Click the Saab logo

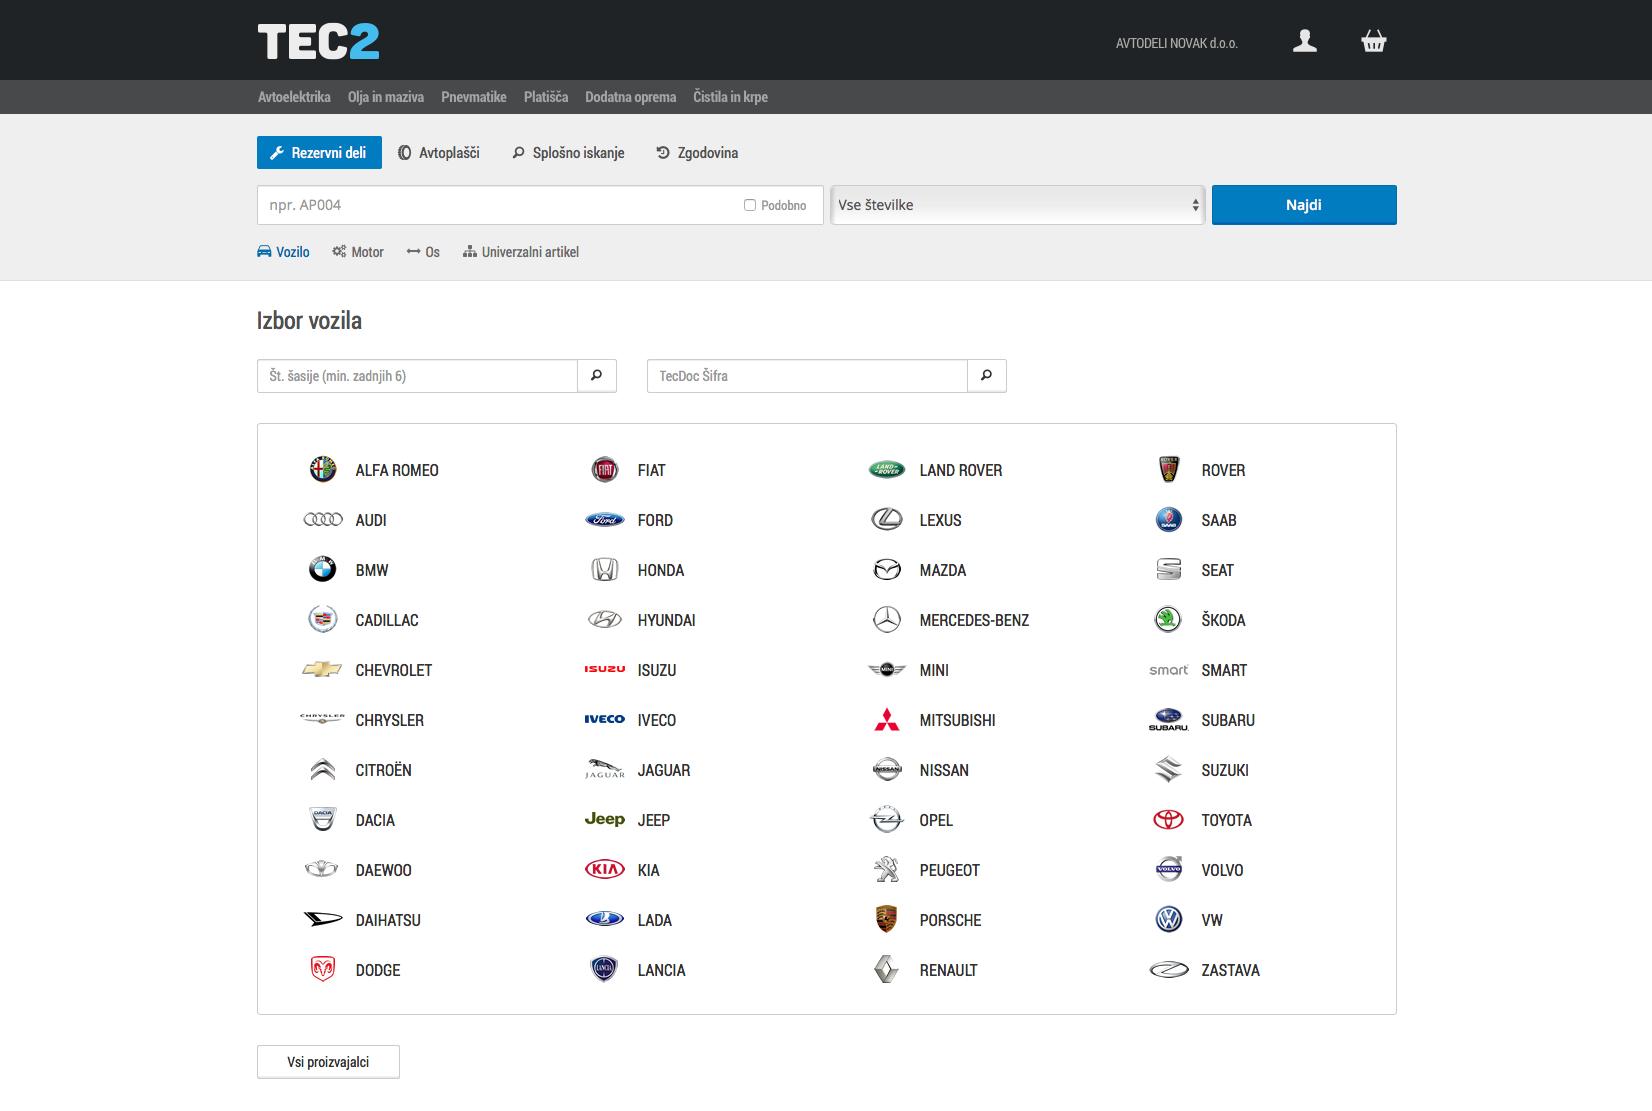pos(1169,519)
